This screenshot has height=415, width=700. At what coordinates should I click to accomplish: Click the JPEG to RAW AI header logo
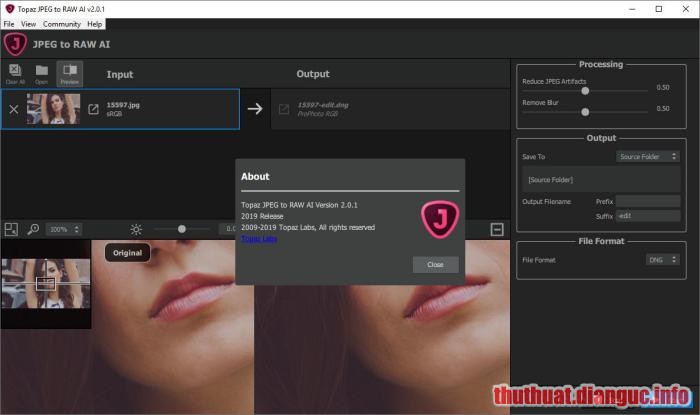pyautogui.click(x=15, y=44)
